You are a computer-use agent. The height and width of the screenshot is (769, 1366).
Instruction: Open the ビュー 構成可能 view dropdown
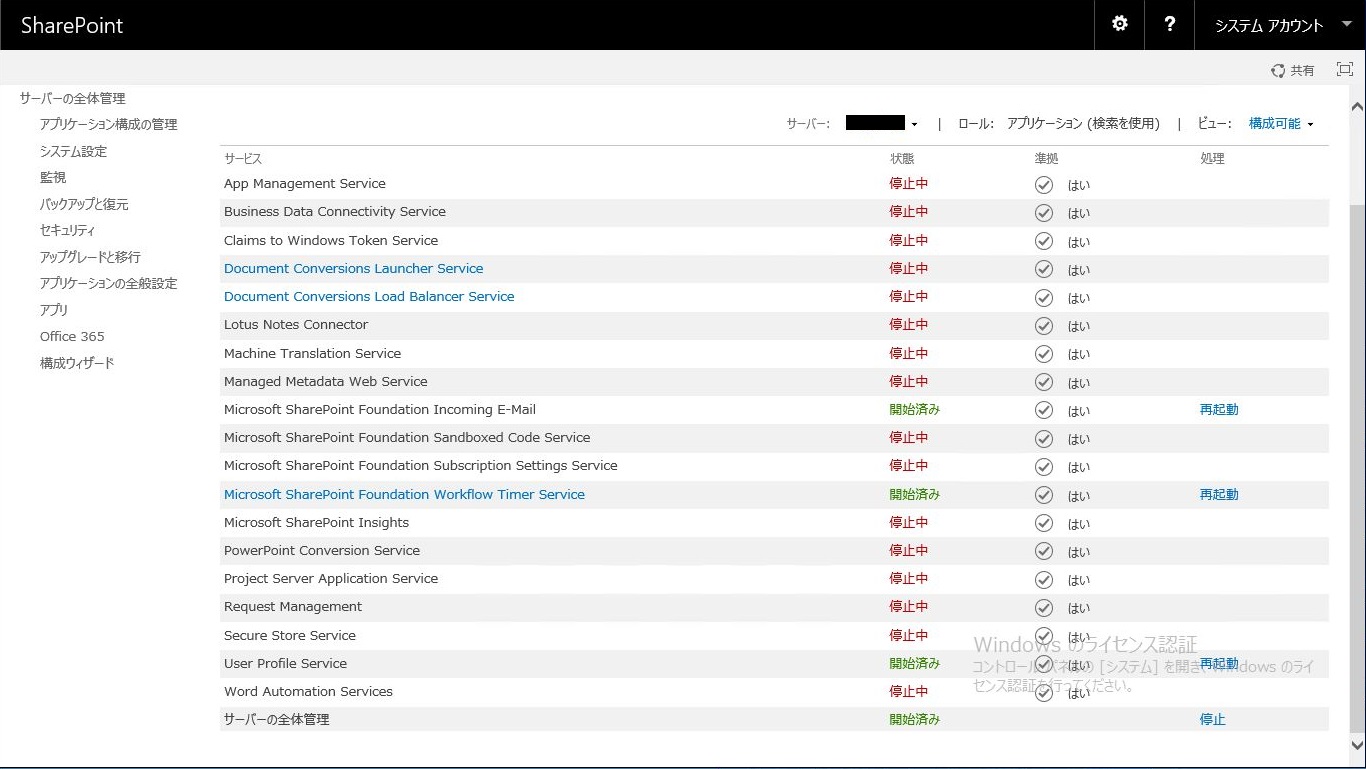(1281, 123)
